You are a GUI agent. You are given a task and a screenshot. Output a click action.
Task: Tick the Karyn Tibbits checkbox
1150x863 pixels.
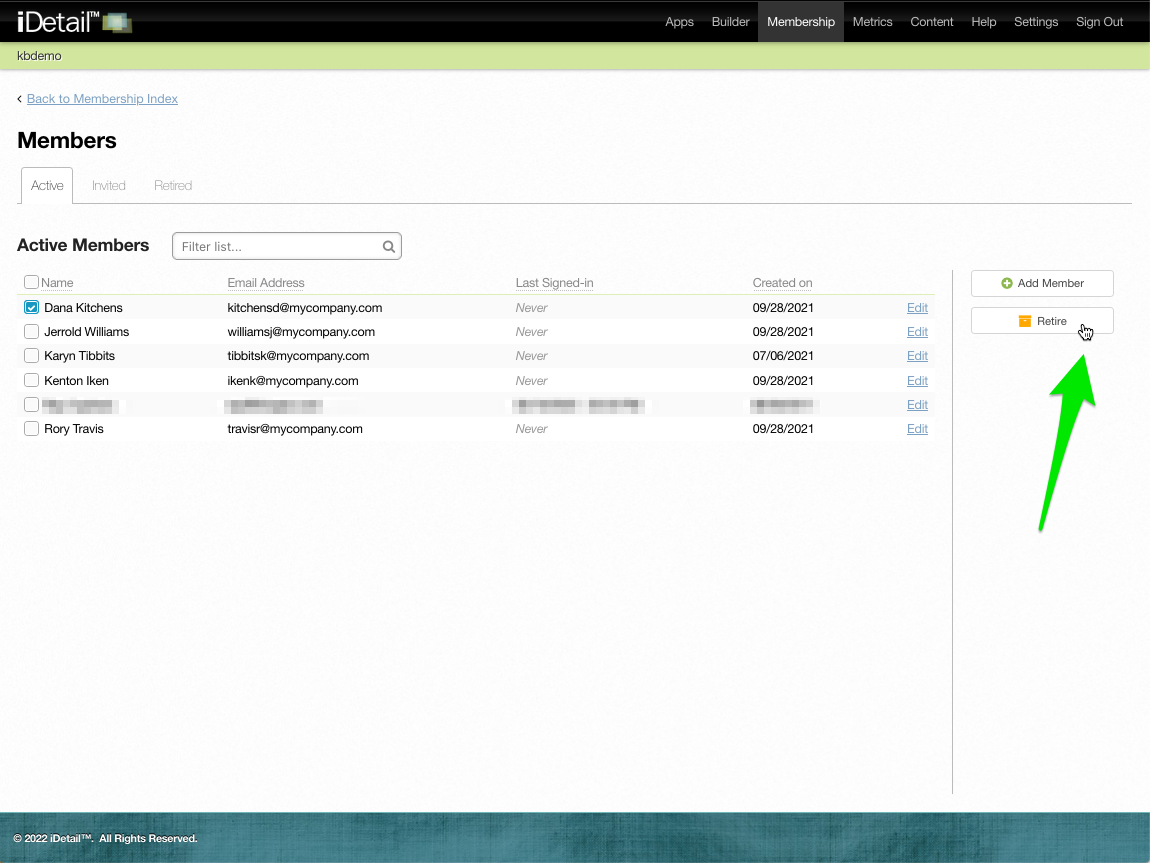click(x=32, y=356)
